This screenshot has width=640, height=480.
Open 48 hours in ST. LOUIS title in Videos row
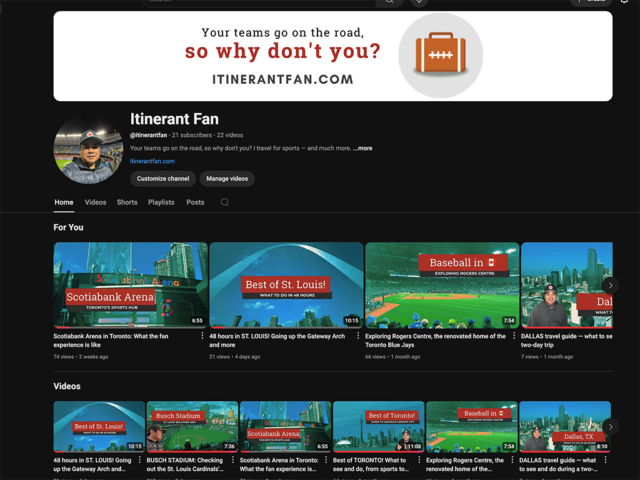point(93,464)
